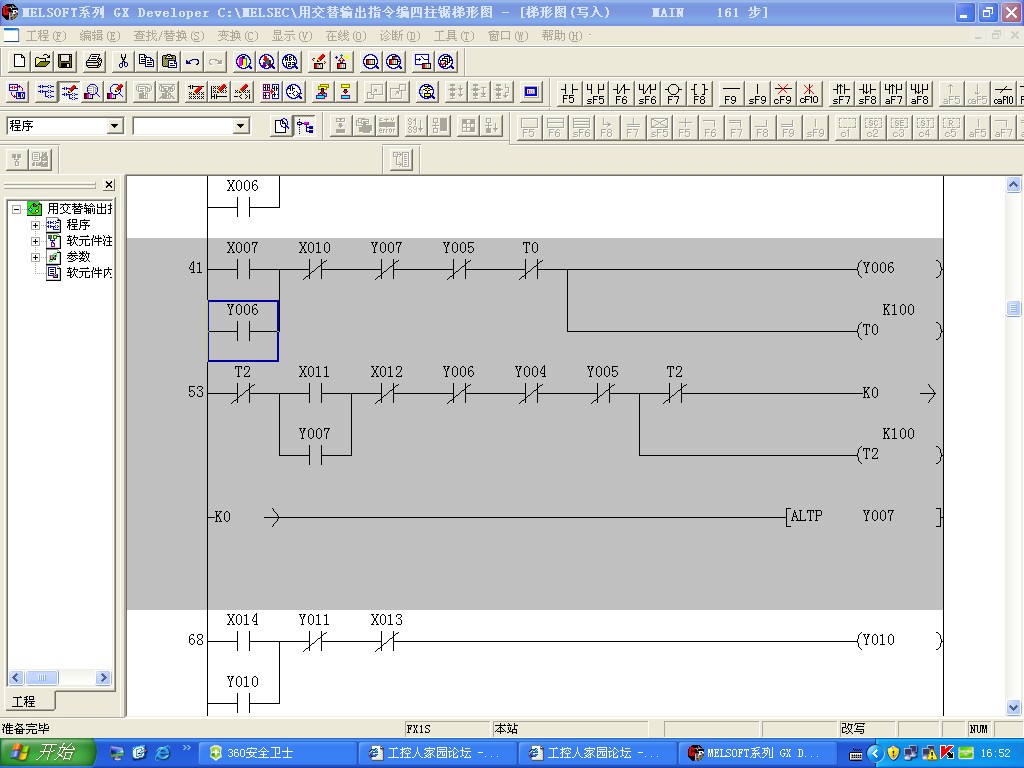Toggle write mode ladder button
Image resolution: width=1024 pixels, height=768 pixels.
tap(69, 93)
